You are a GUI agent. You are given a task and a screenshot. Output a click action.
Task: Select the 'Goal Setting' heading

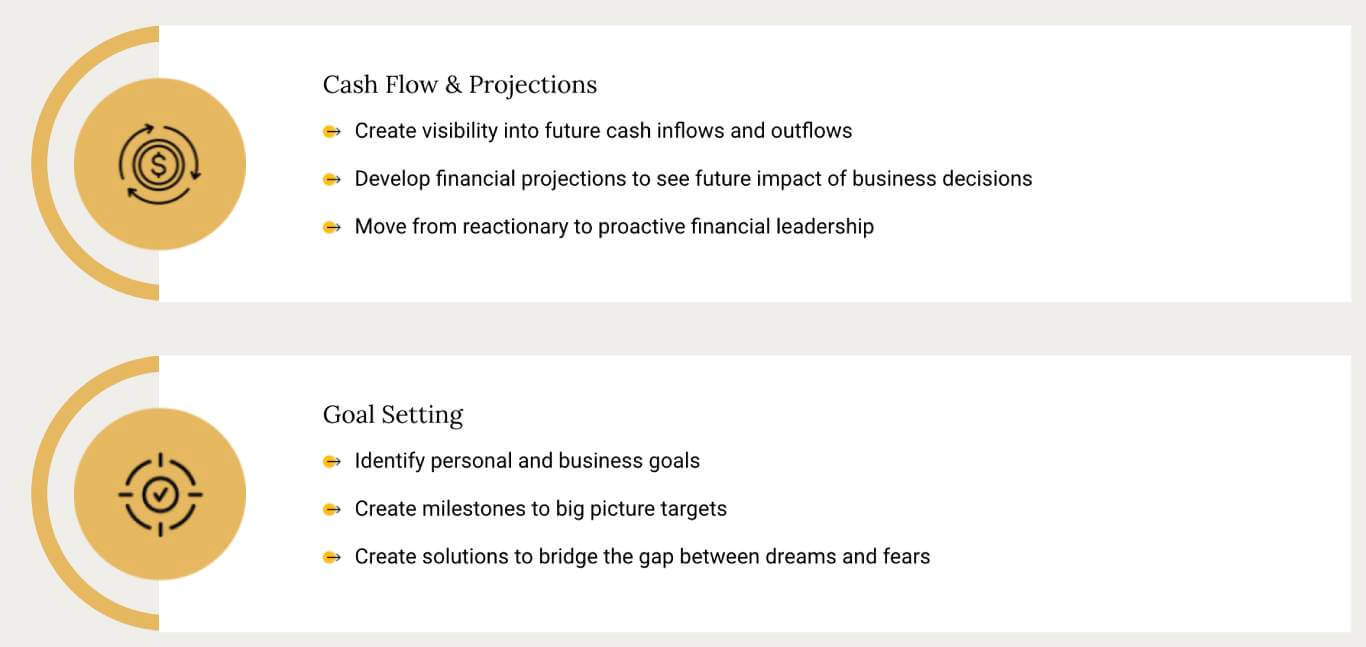click(393, 415)
